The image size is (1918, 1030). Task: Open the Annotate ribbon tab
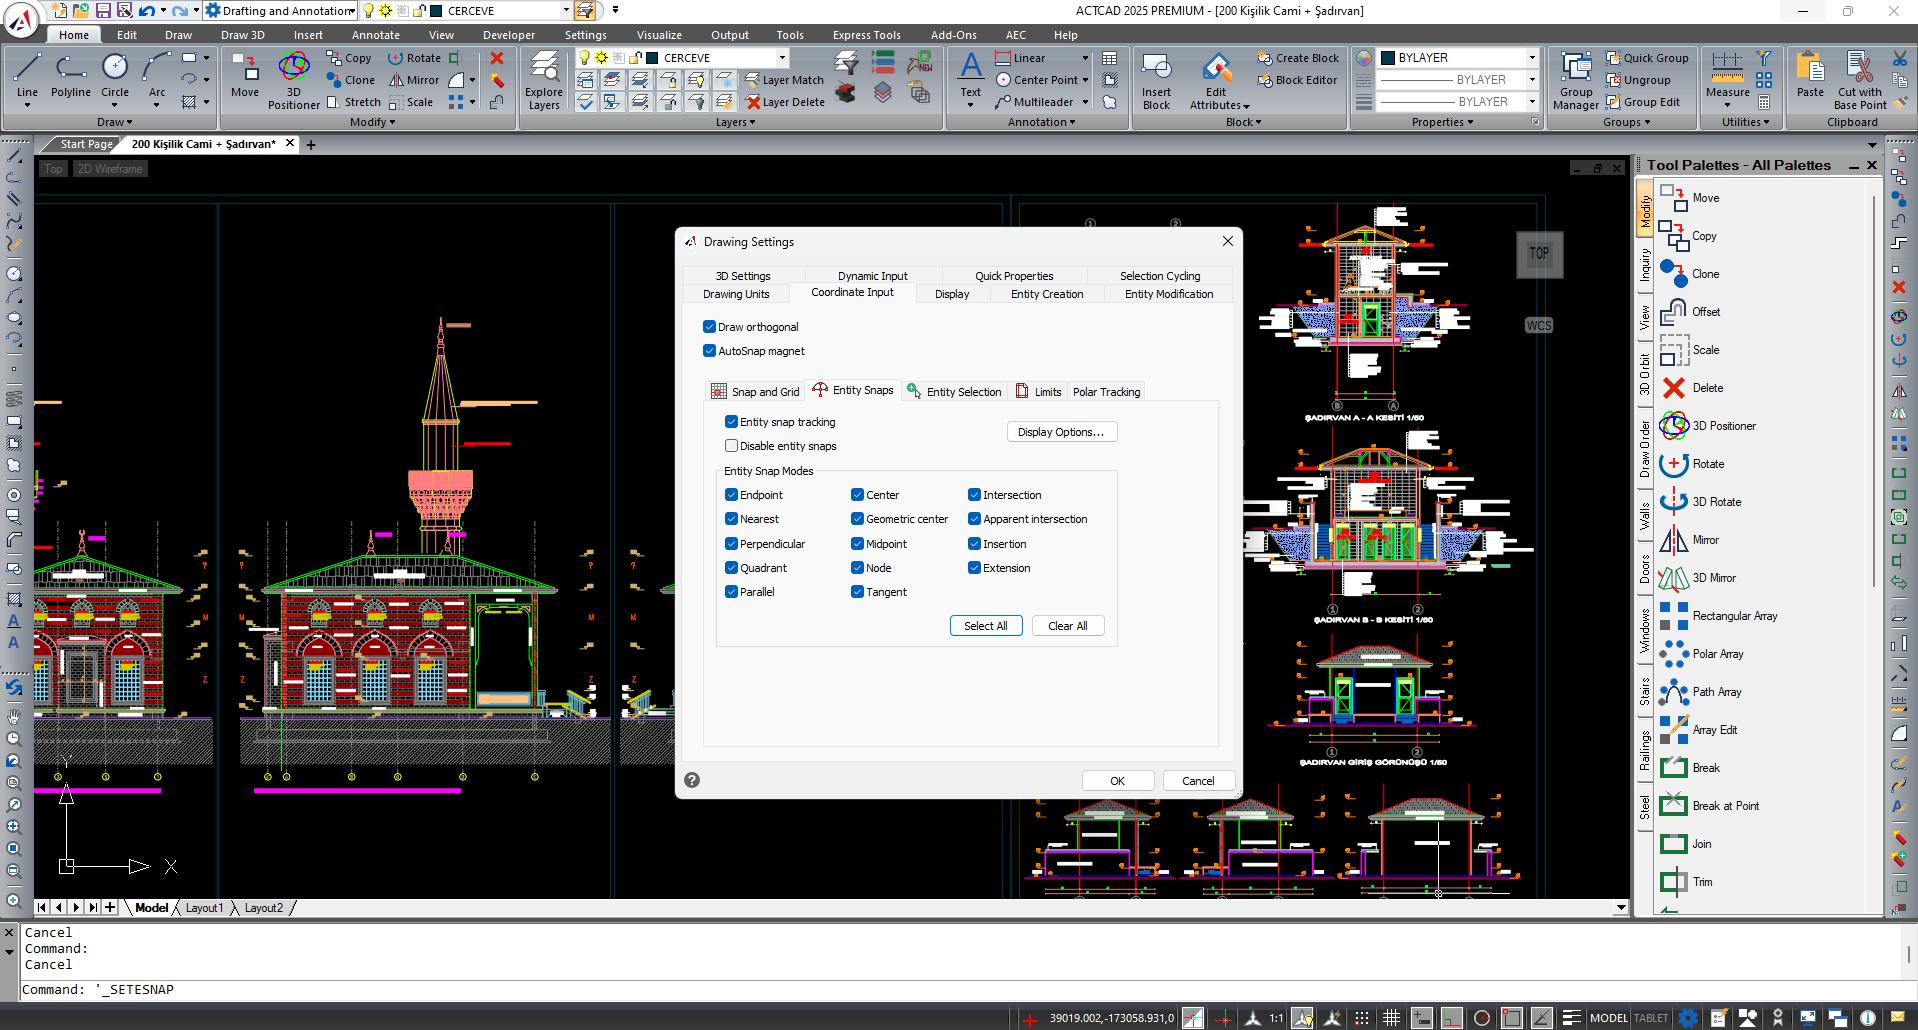(x=375, y=34)
